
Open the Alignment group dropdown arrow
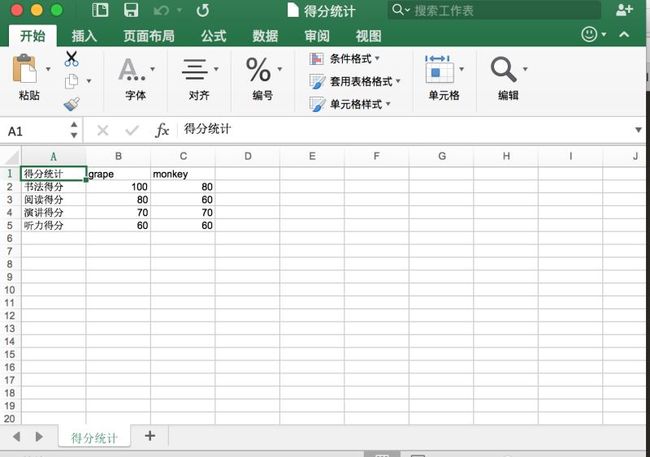216,69
